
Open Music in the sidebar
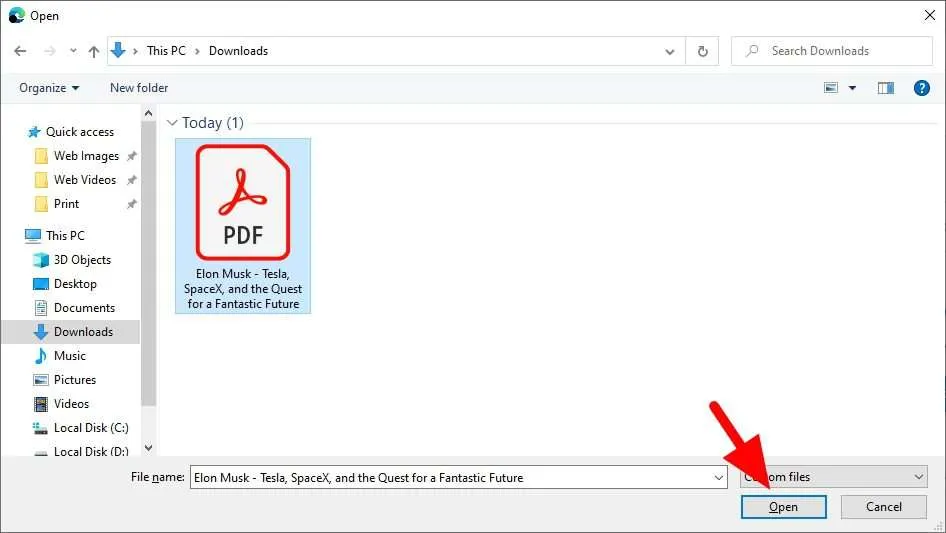pos(69,356)
